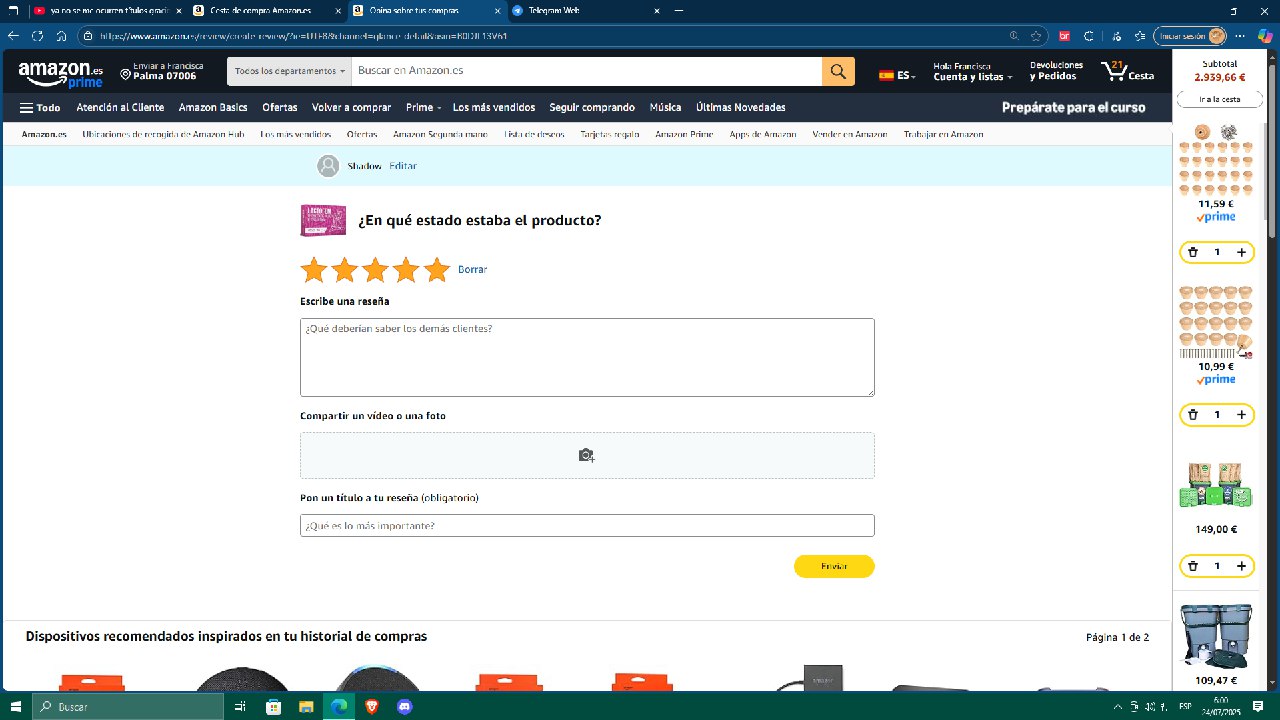Screen dimensions: 1280x720
Task: Click the favorites star in the address bar
Action: pyautogui.click(x=1037, y=35)
